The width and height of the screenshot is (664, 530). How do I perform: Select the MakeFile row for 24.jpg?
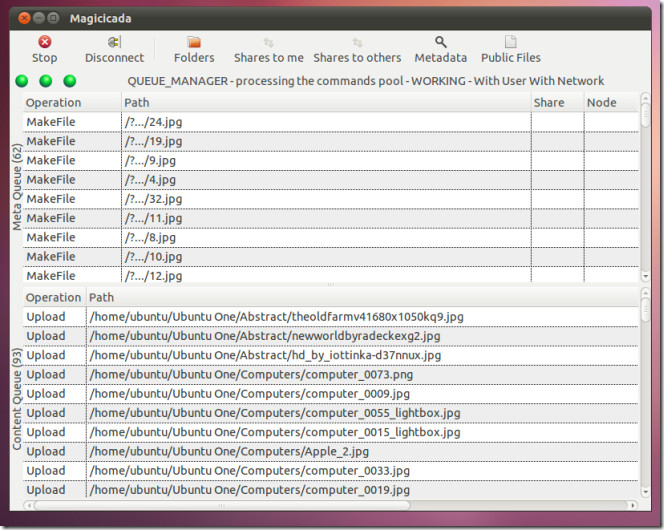click(330, 122)
